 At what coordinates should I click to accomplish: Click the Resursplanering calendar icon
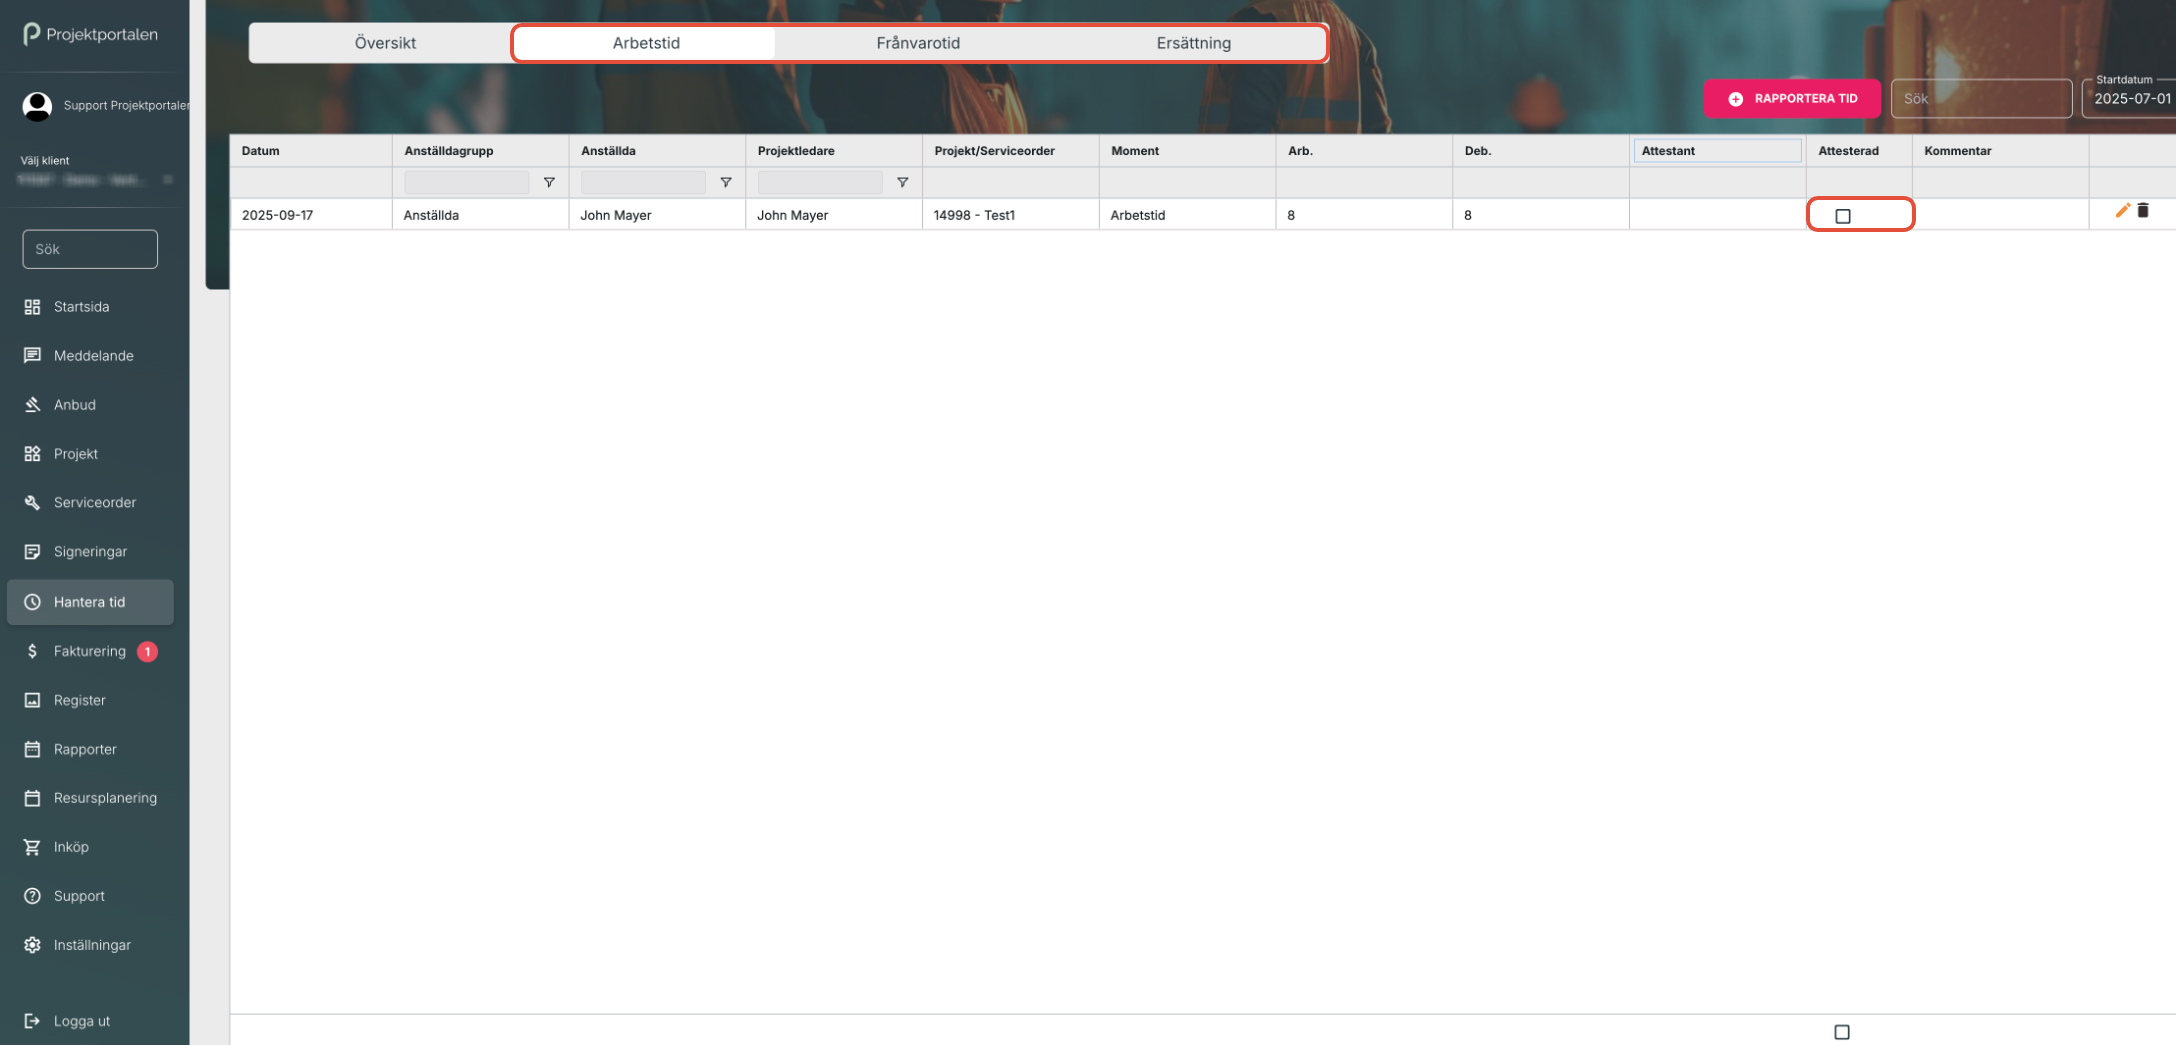coord(32,798)
